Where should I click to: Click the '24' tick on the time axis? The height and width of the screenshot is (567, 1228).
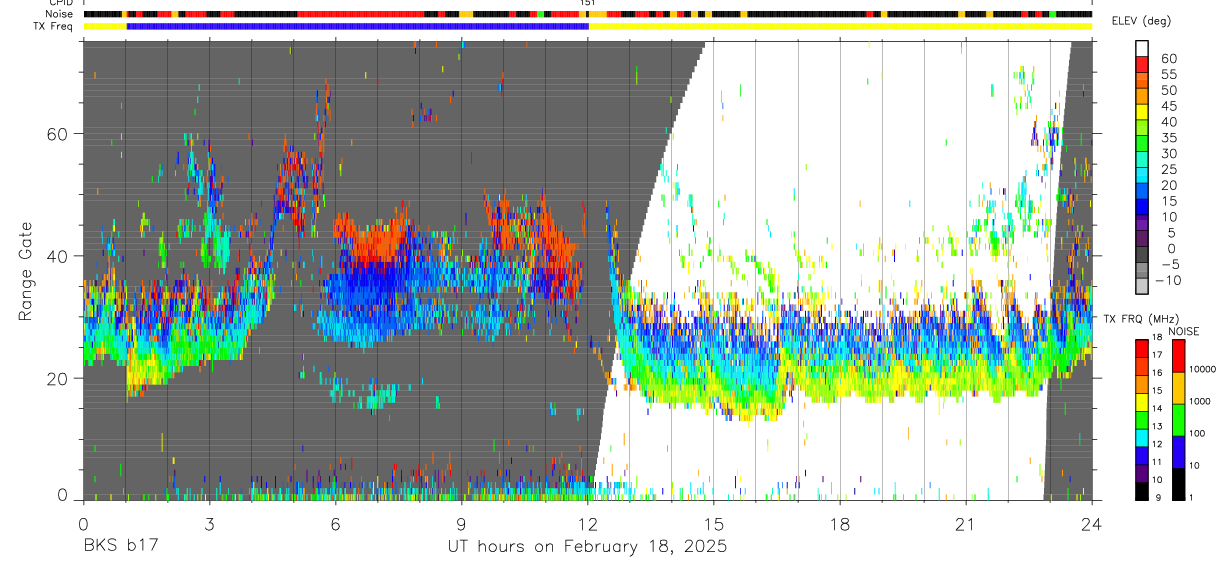pos(1091,524)
